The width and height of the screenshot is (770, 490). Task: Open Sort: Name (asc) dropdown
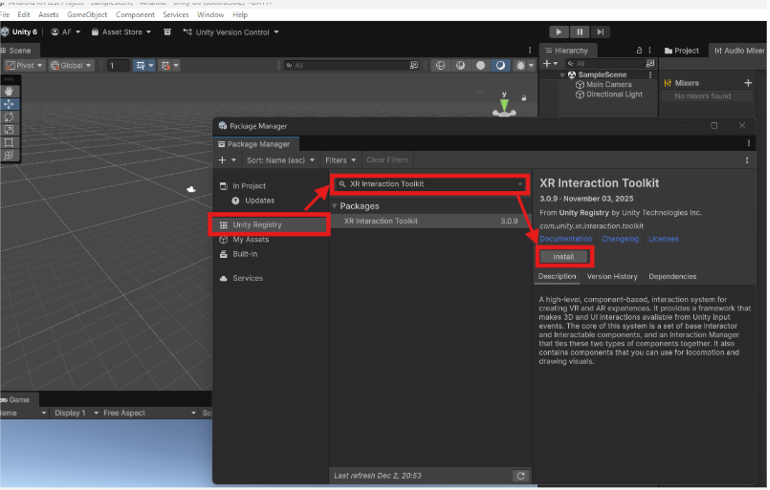(x=280, y=160)
